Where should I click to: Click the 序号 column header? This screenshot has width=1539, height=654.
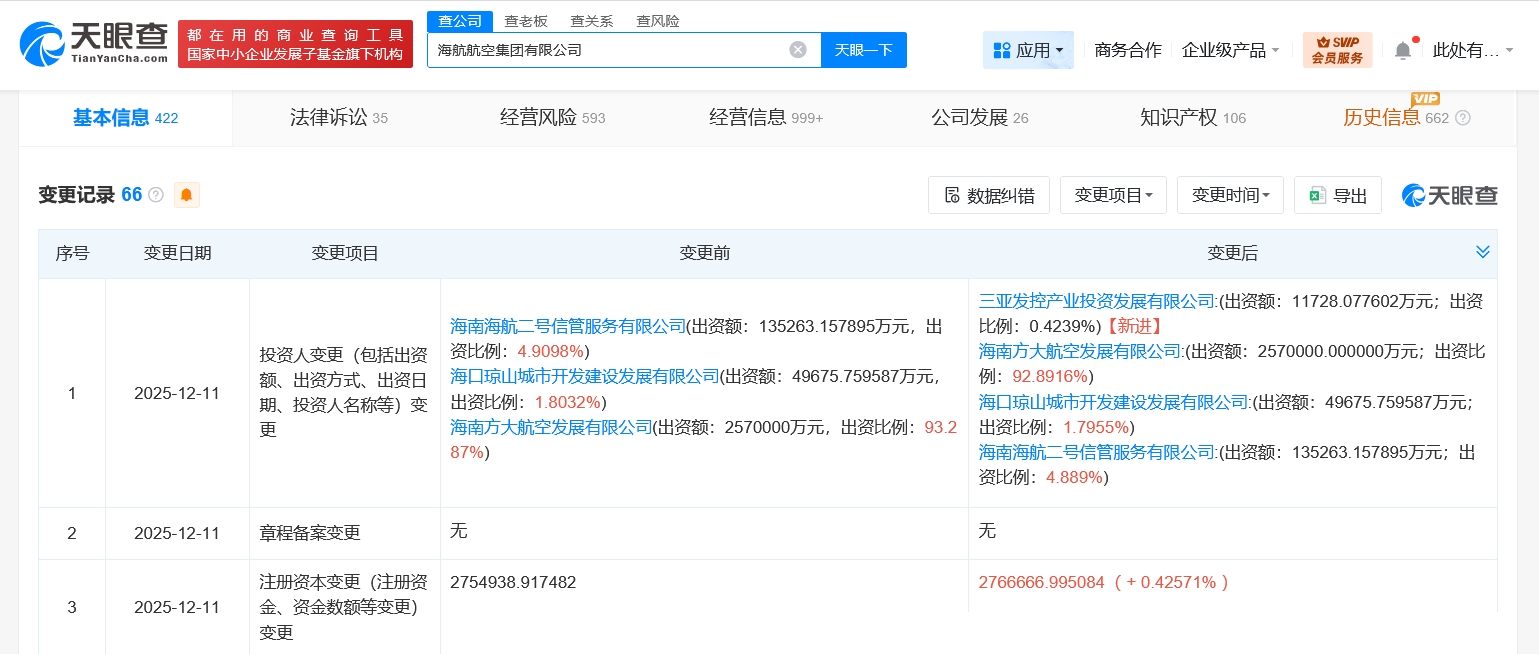point(72,254)
